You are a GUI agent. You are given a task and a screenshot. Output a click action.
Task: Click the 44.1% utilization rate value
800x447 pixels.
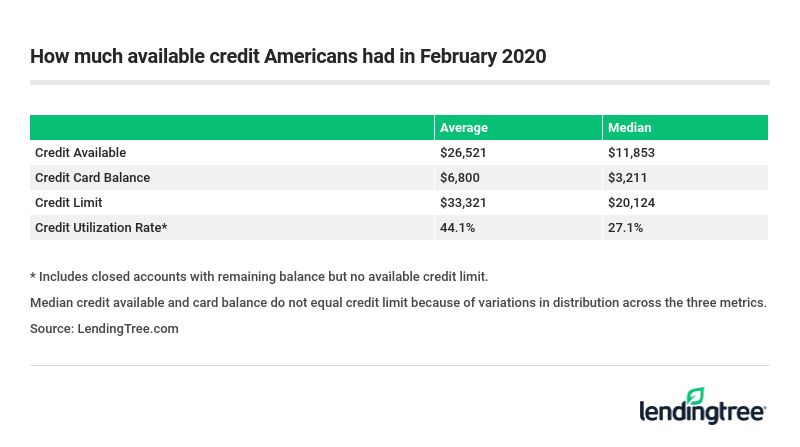coord(457,228)
